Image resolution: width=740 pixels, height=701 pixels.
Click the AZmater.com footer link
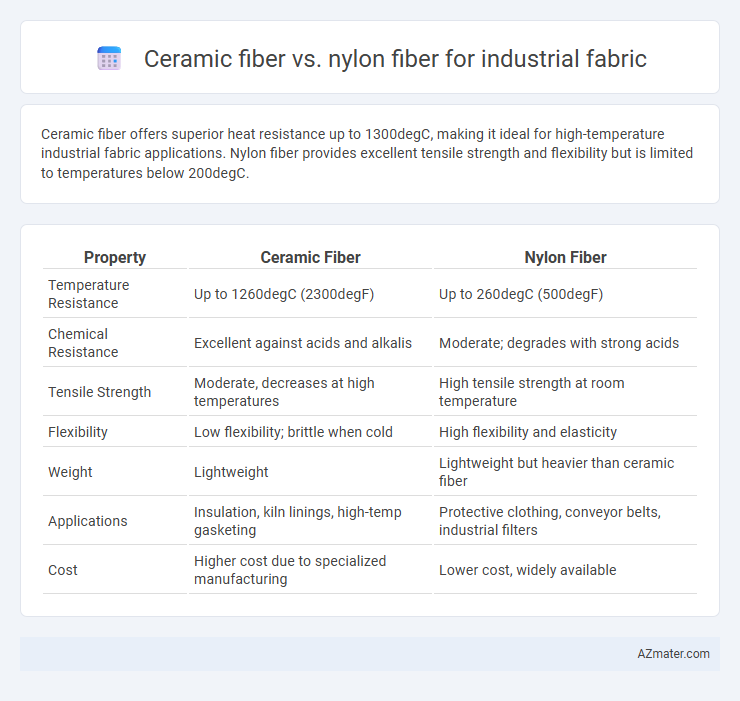673,653
